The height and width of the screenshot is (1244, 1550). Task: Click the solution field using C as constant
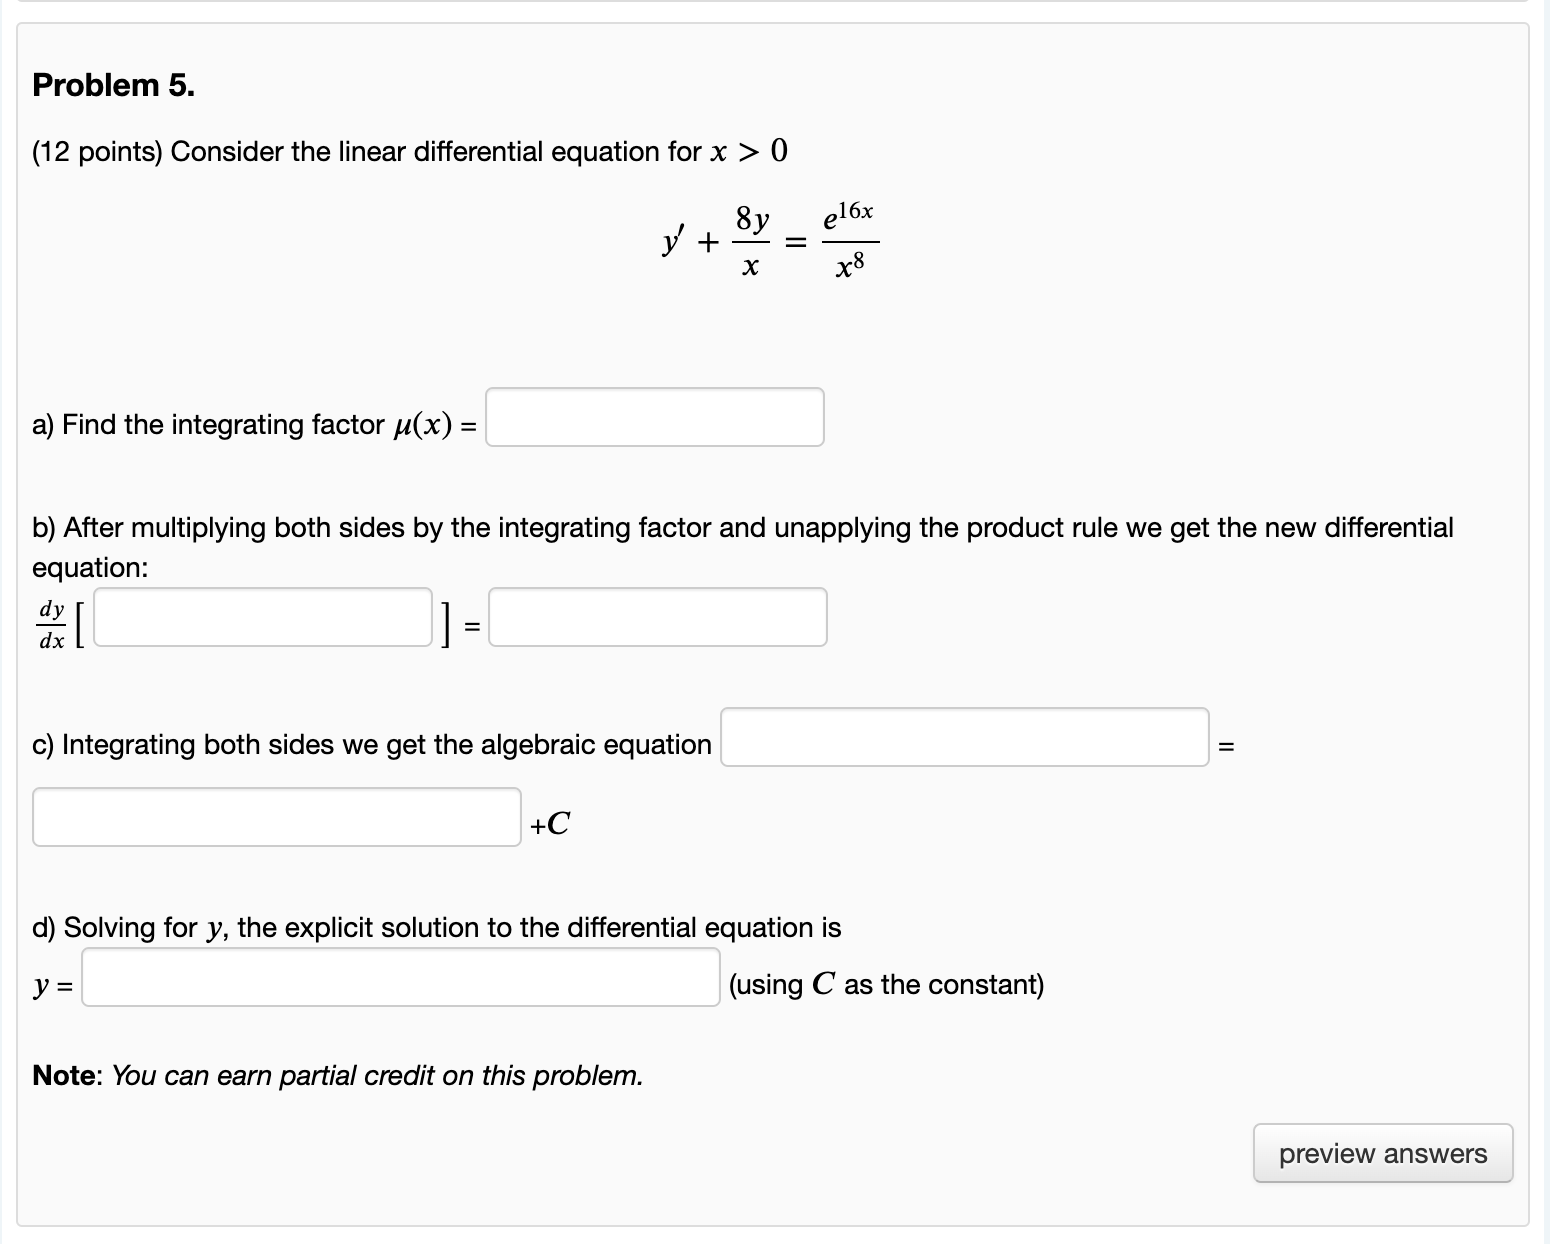400,983
